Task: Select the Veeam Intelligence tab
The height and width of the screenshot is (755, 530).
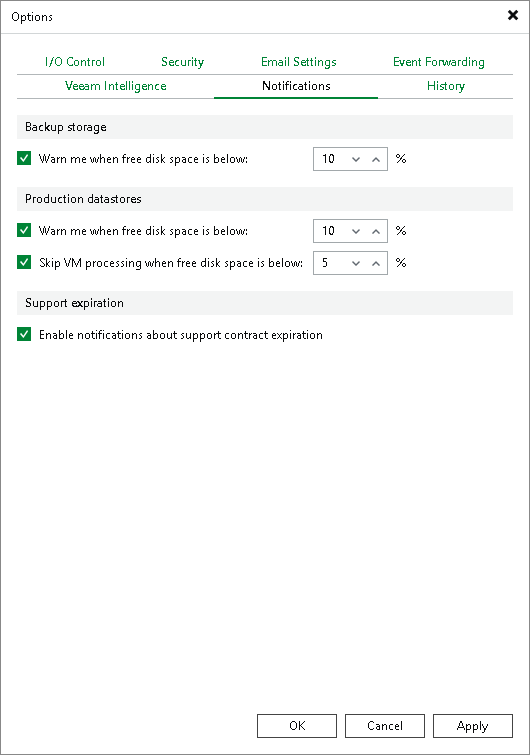Action: click(x=116, y=86)
